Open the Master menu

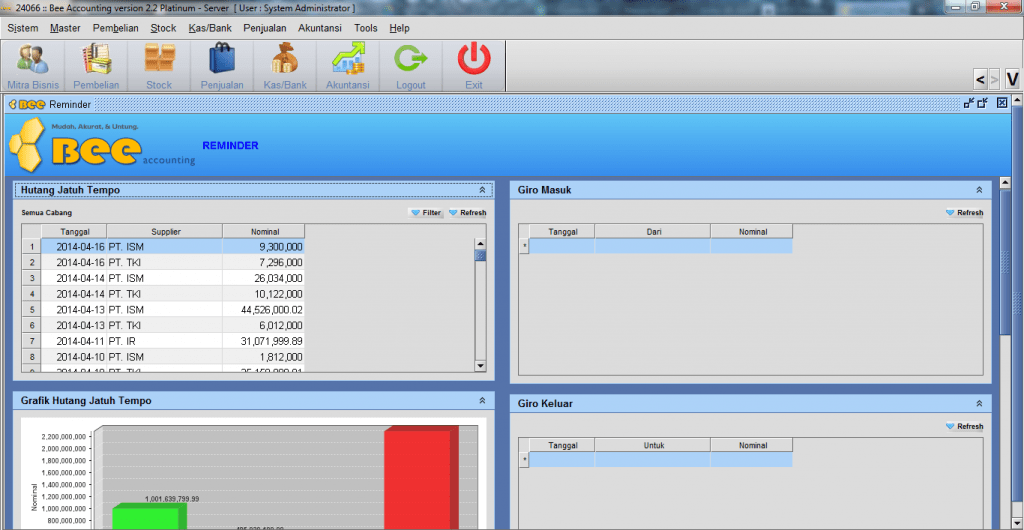point(65,28)
